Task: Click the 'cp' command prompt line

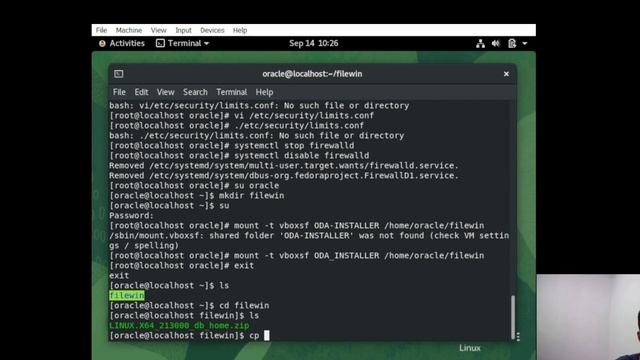Action: (189, 336)
